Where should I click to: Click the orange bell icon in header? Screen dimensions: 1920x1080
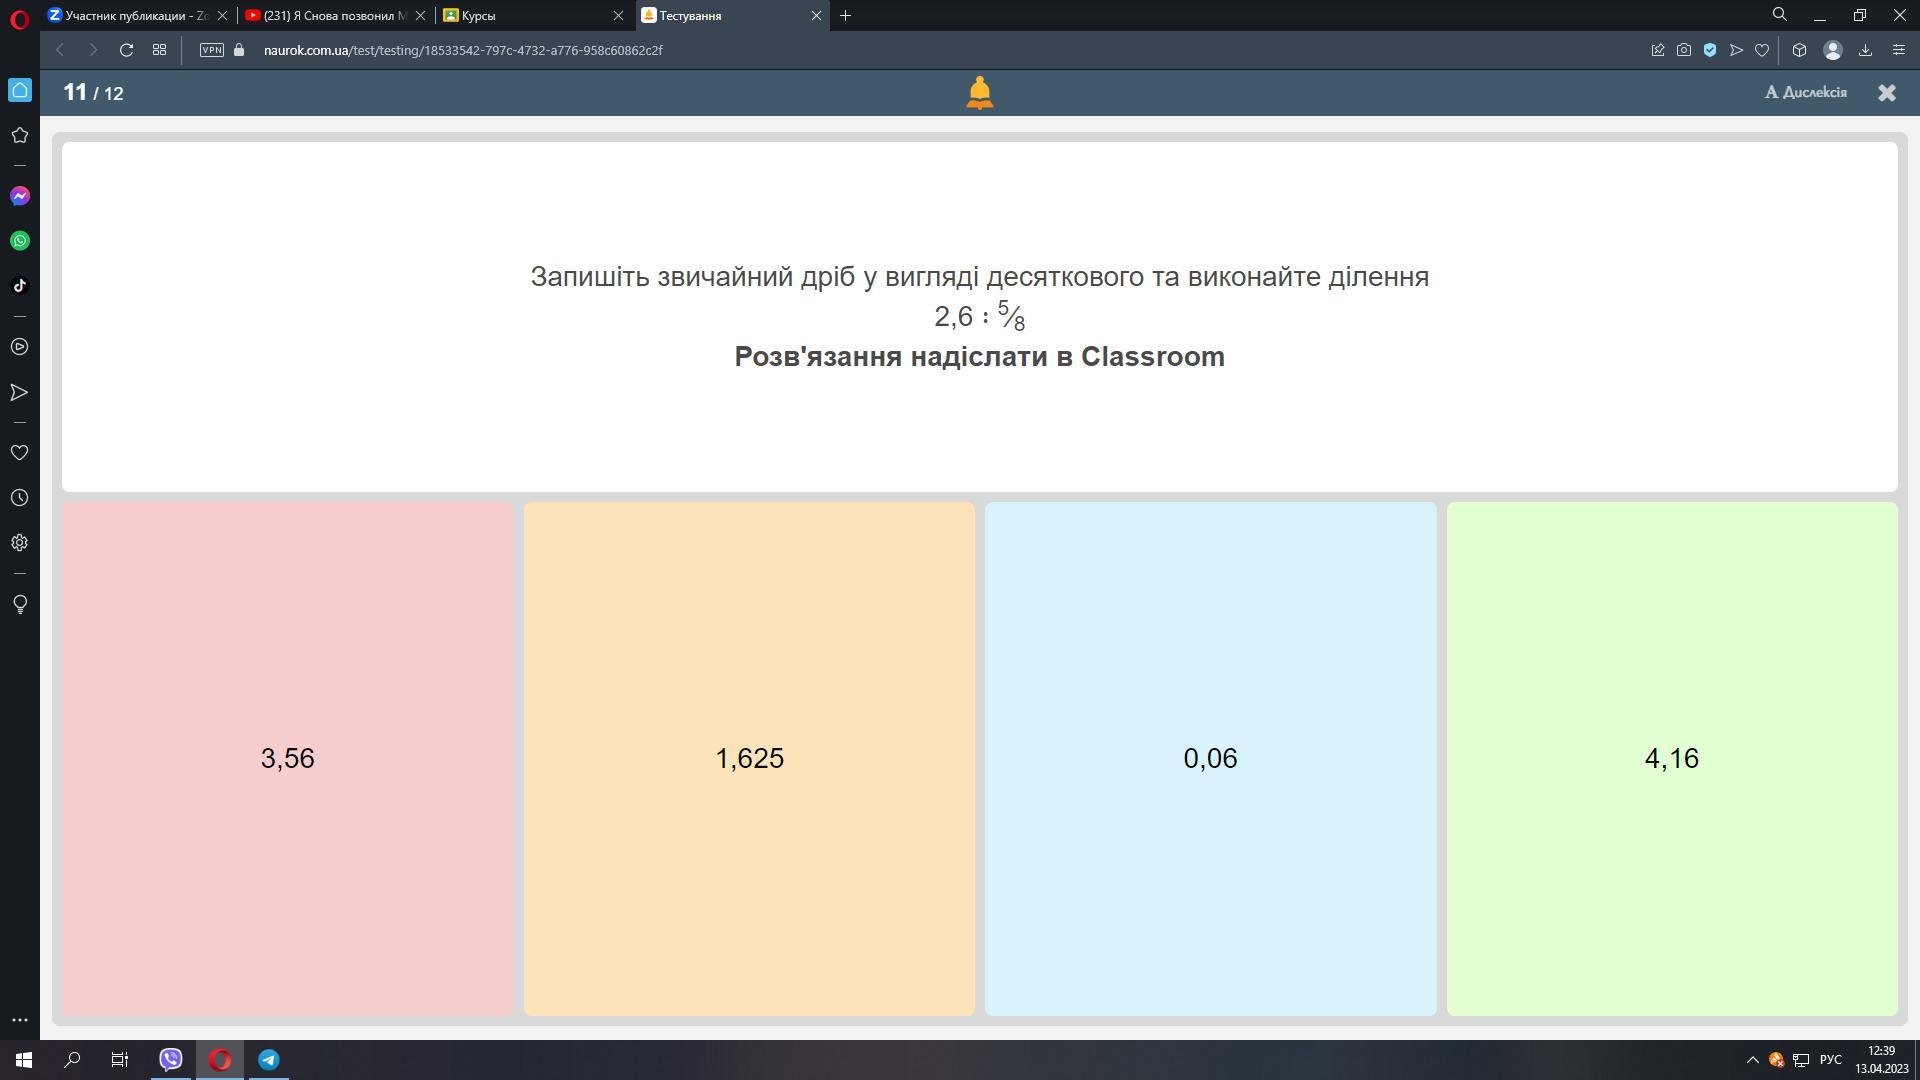(x=979, y=93)
